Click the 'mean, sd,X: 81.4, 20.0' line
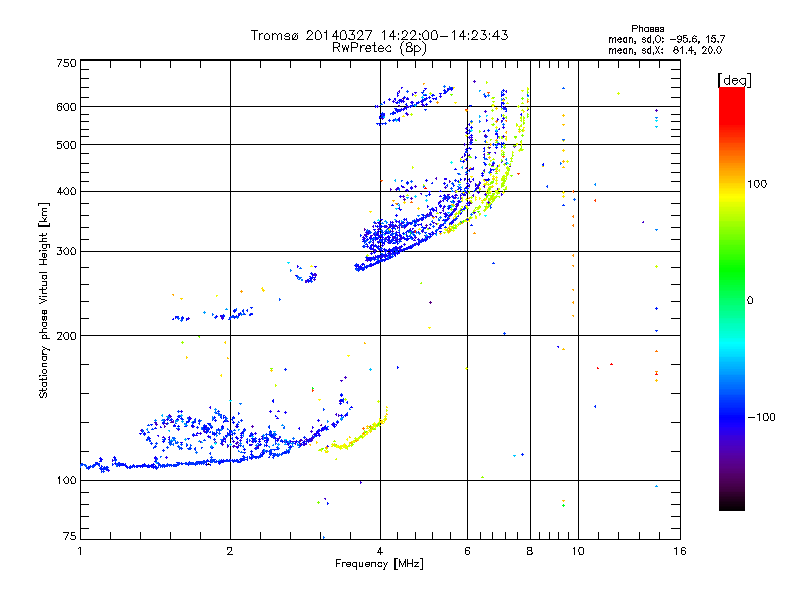Image resolution: width=800 pixels, height=600 pixels. pos(665,50)
